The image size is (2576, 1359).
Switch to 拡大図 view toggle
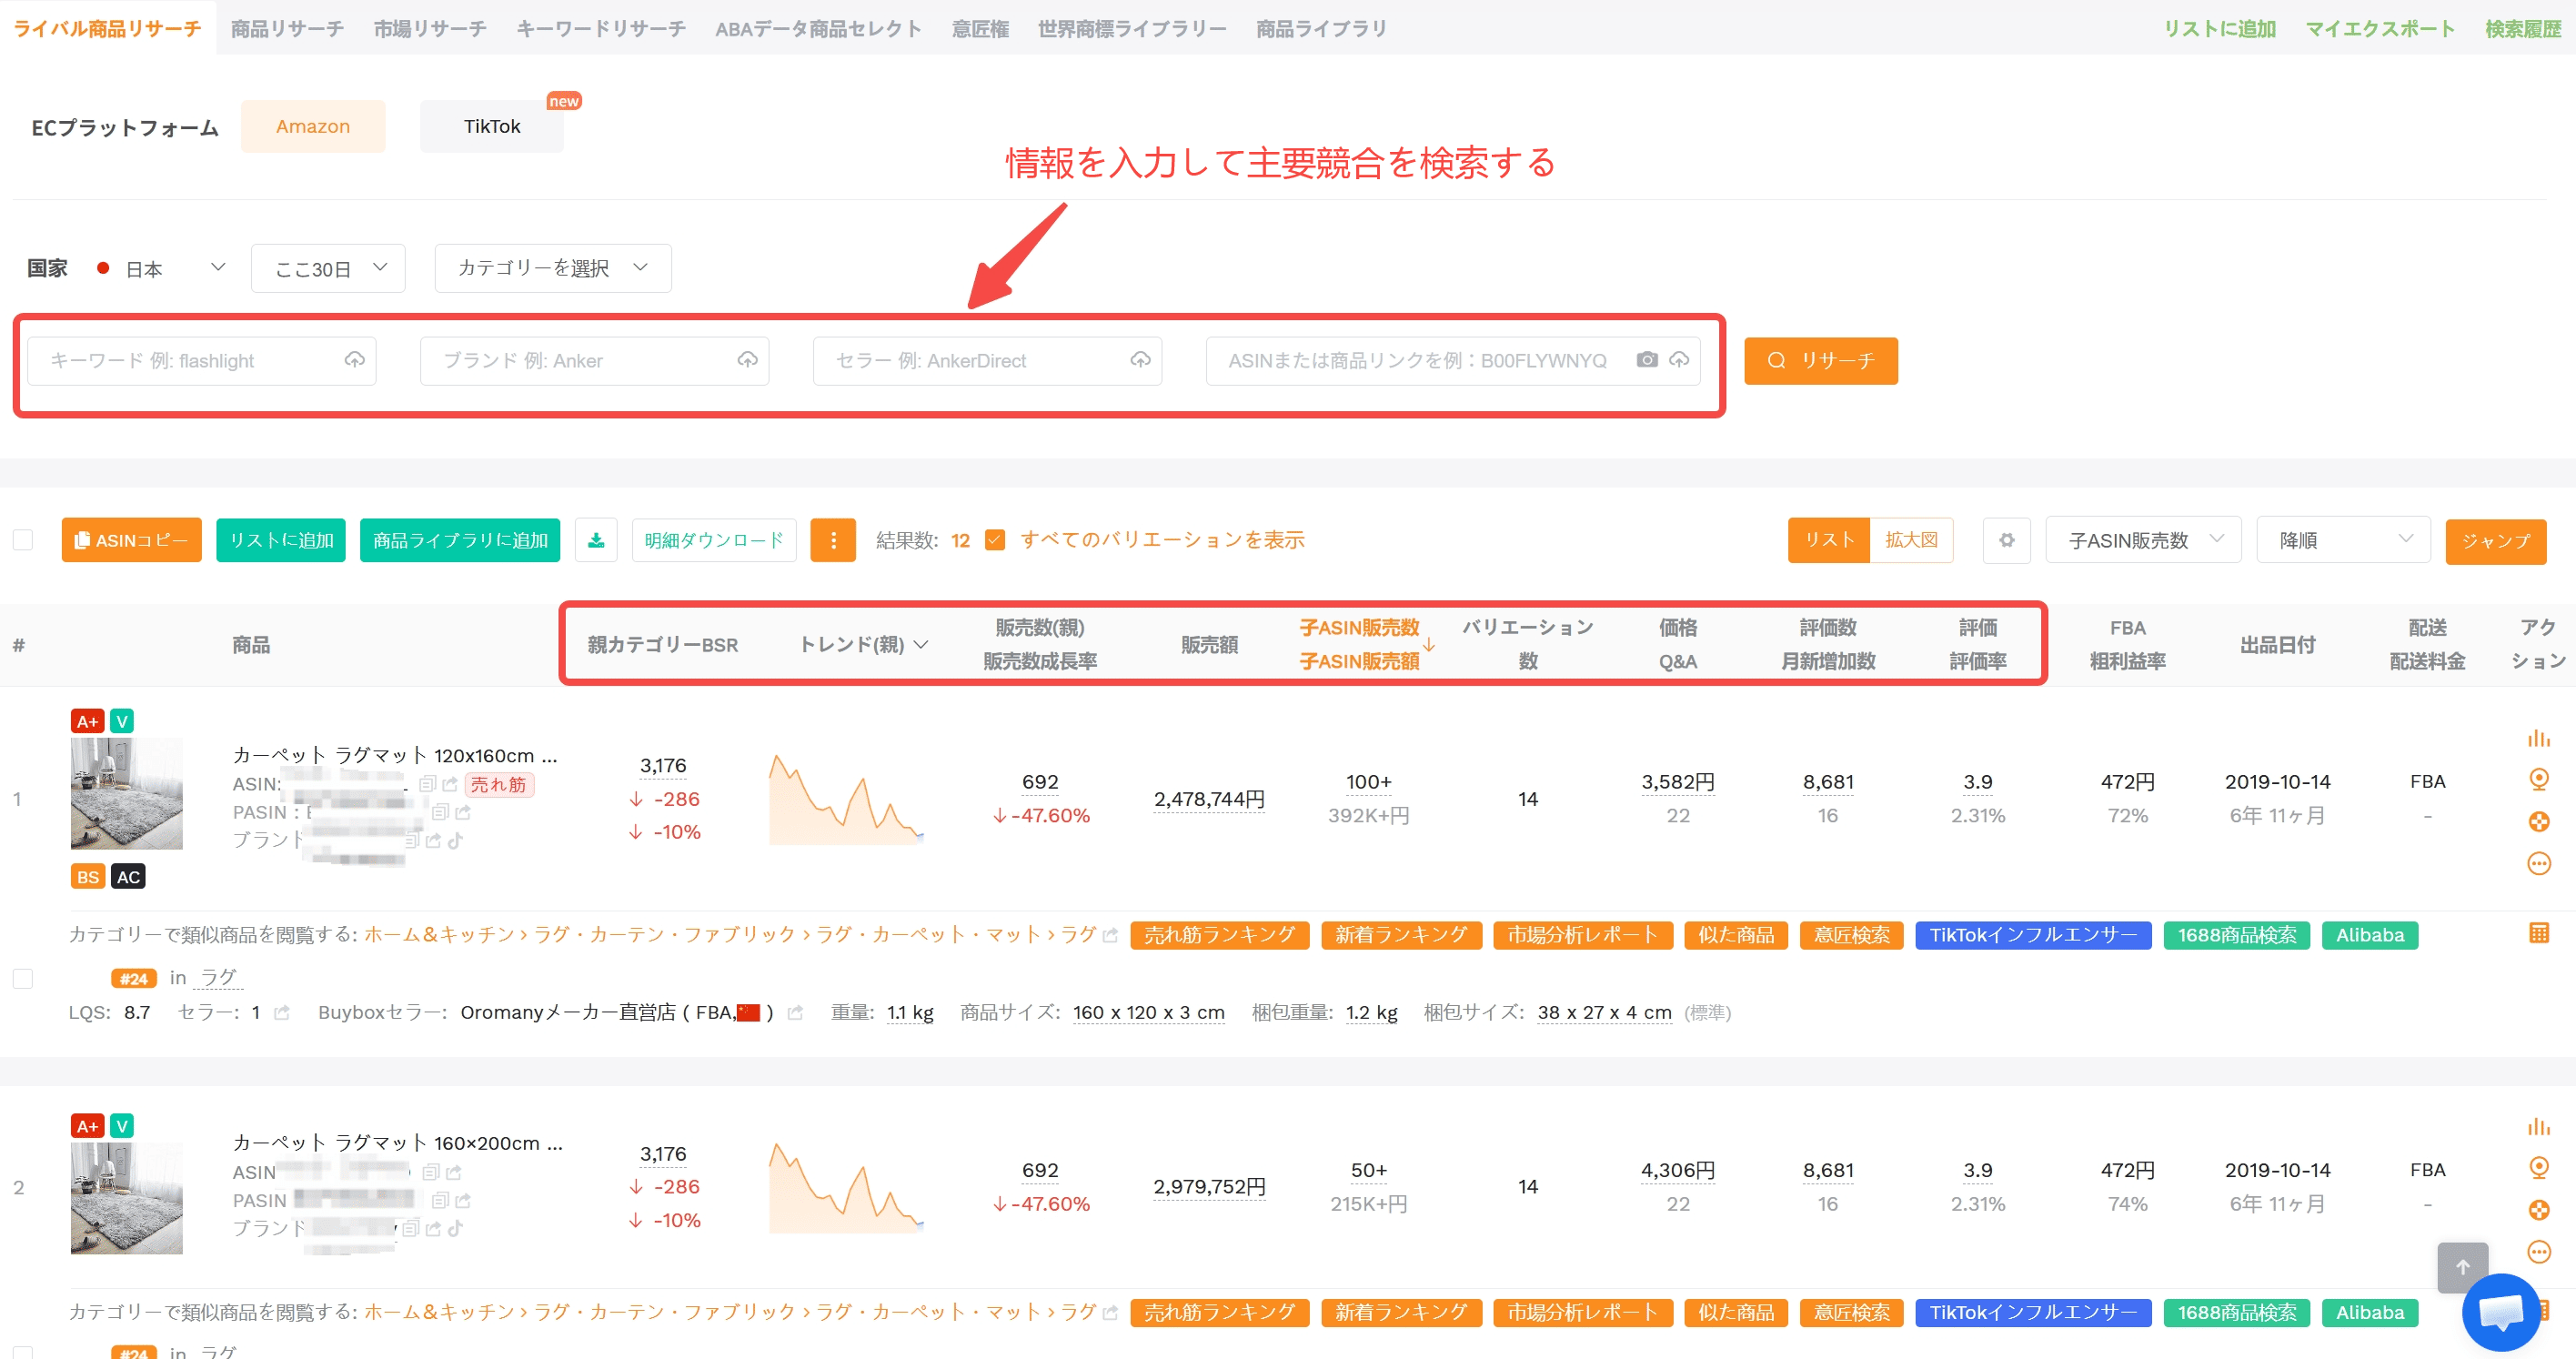tap(1911, 540)
